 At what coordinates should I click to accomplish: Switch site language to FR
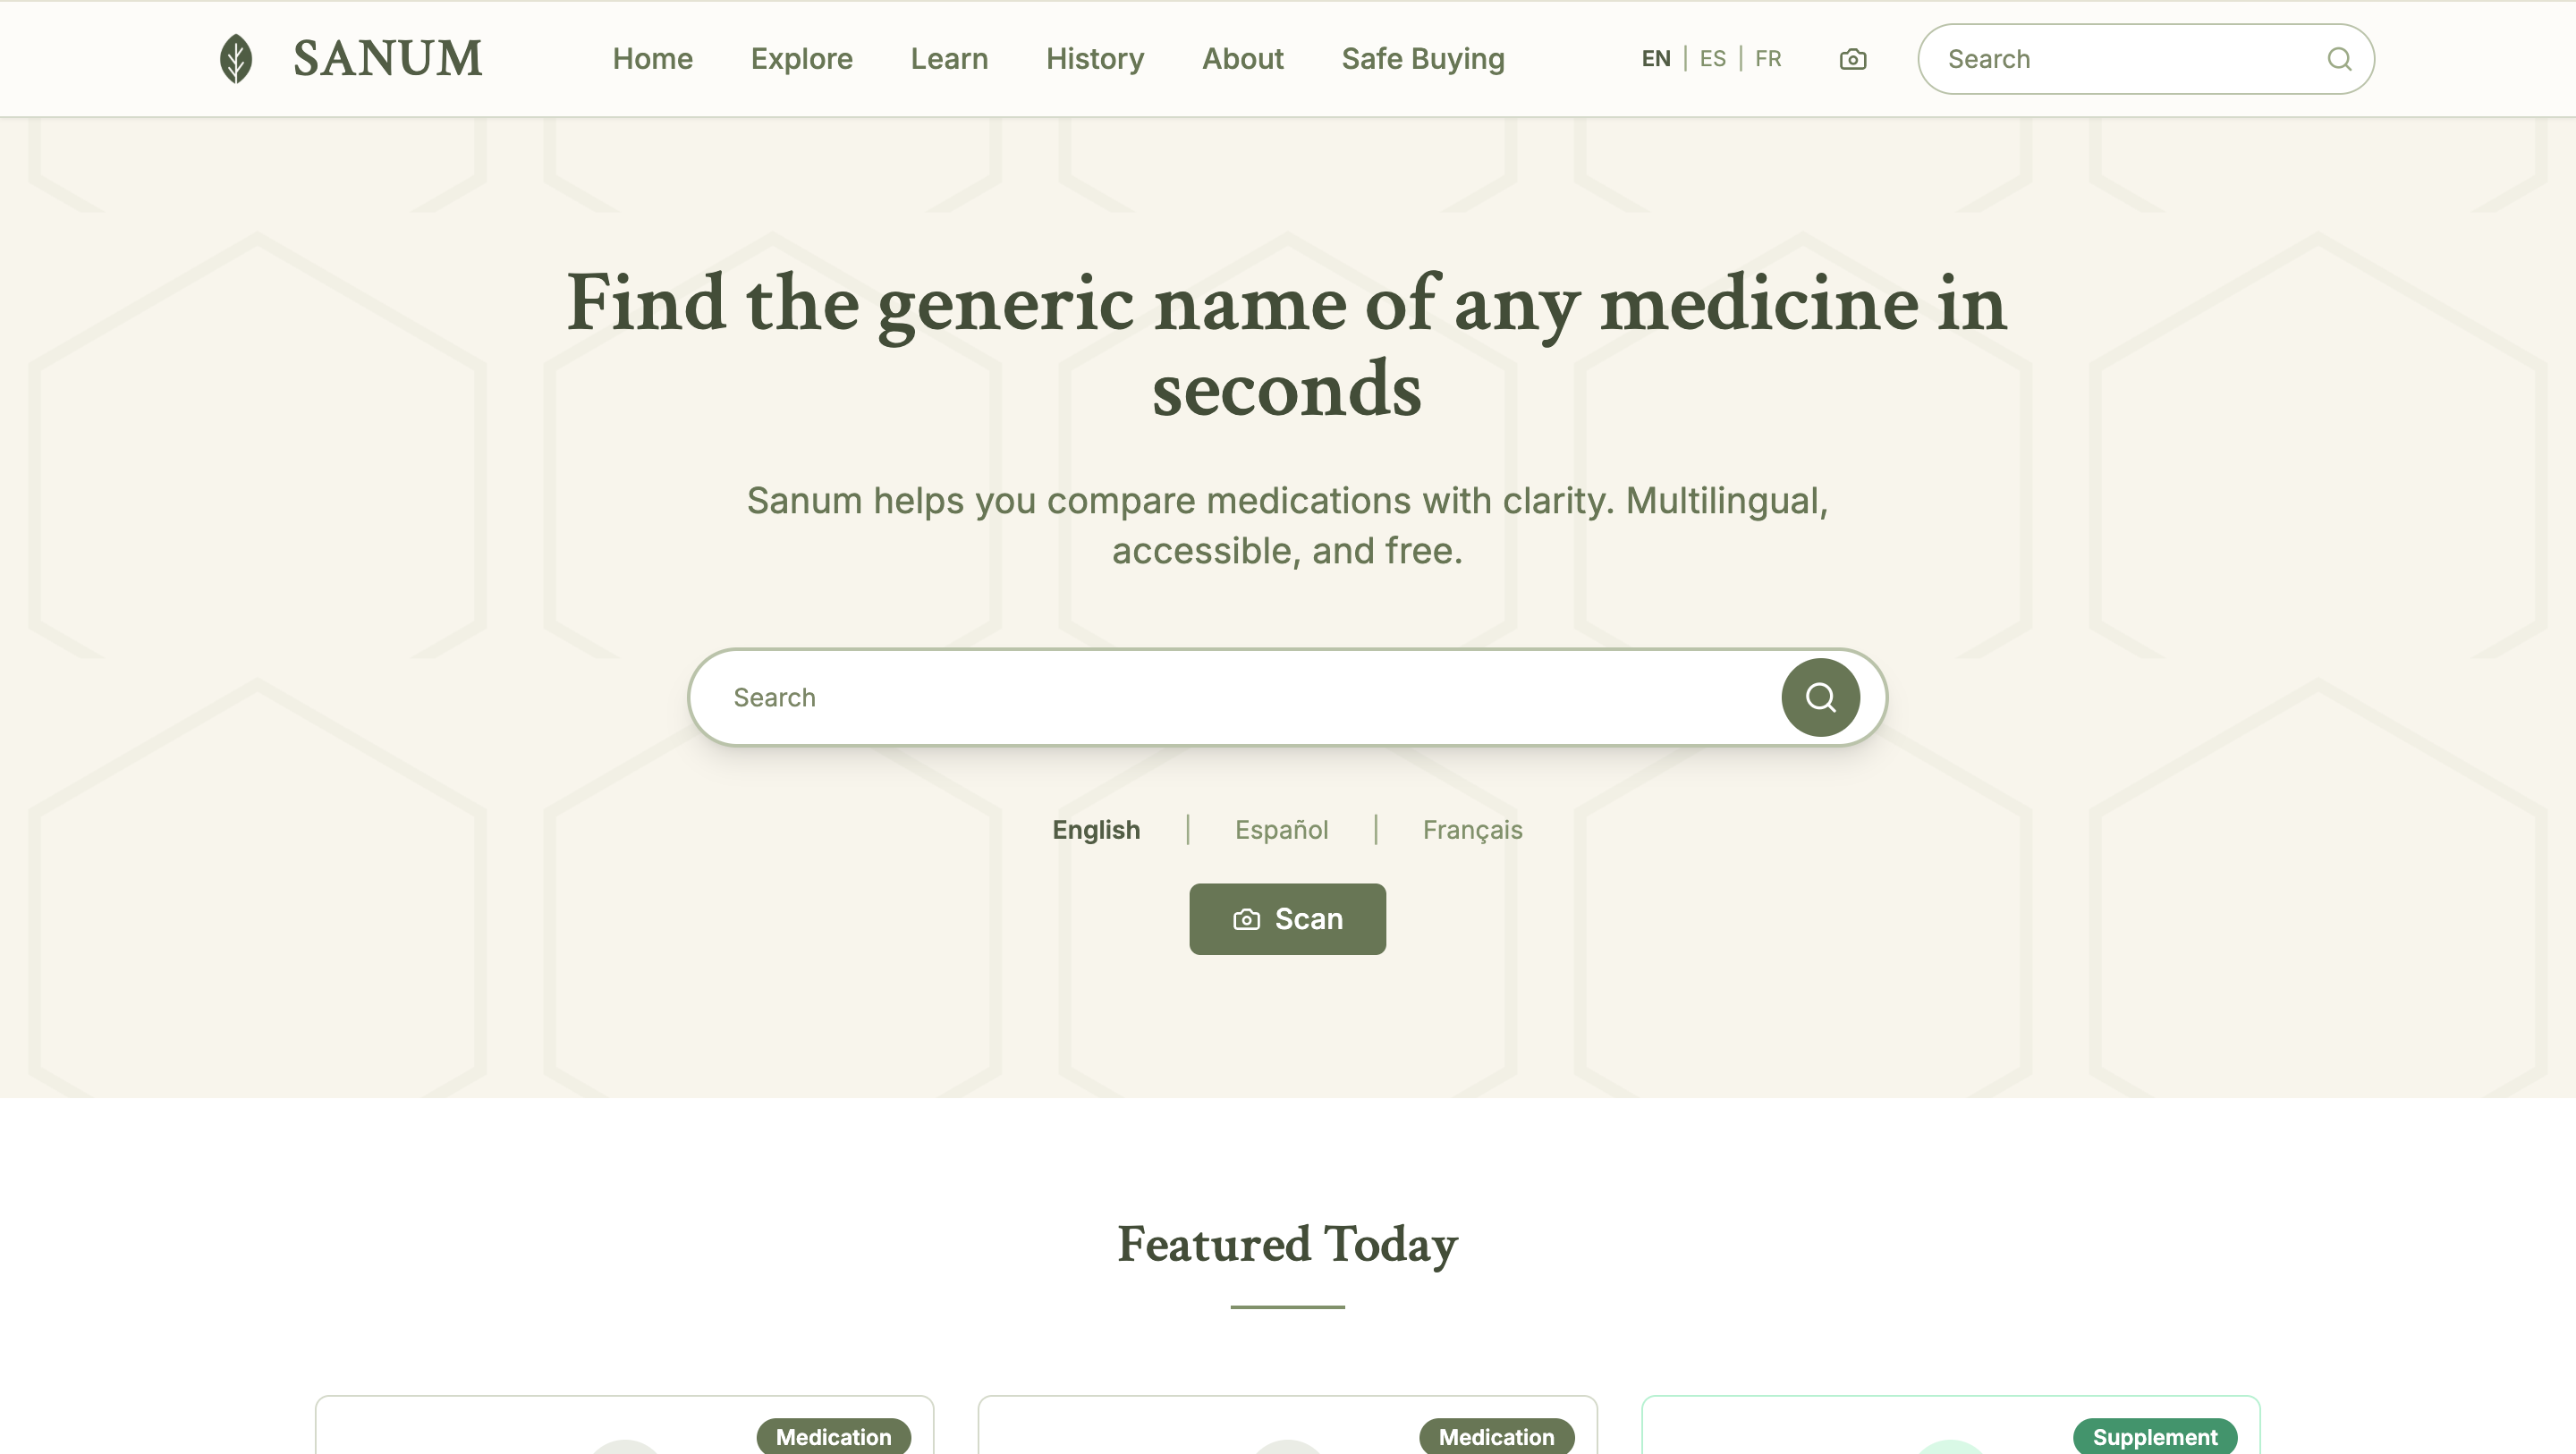click(1767, 58)
